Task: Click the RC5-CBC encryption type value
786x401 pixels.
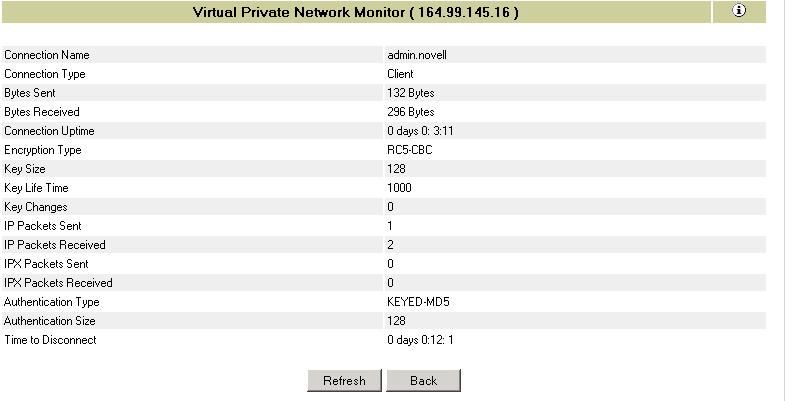Action: coord(409,150)
